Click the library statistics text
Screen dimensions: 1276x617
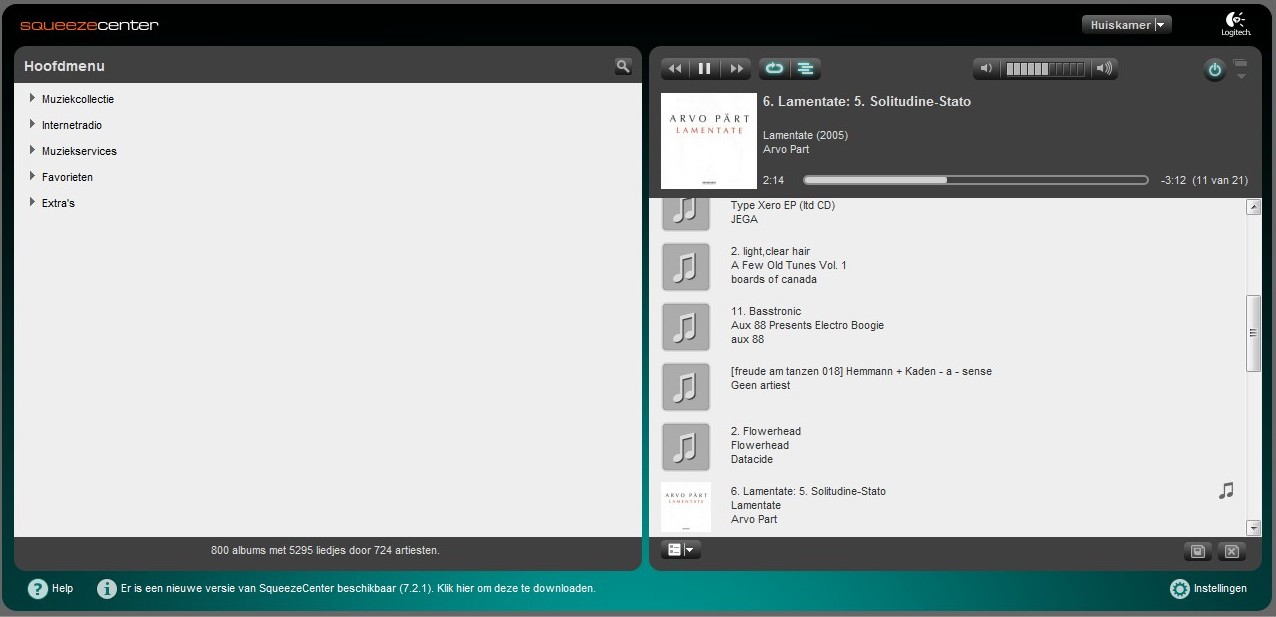[x=325, y=550]
